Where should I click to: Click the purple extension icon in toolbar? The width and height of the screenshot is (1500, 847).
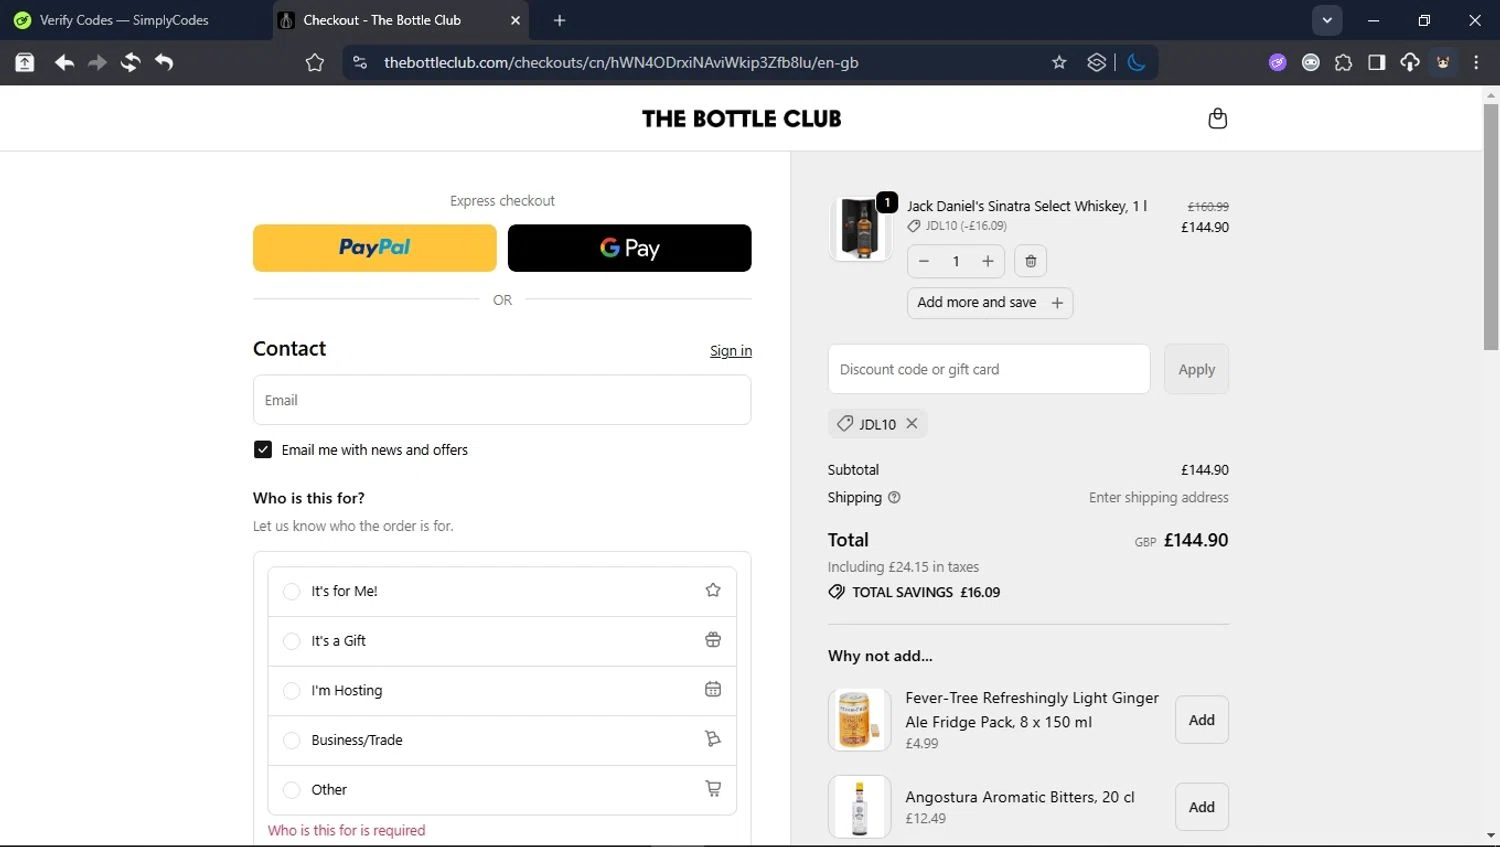point(1277,62)
